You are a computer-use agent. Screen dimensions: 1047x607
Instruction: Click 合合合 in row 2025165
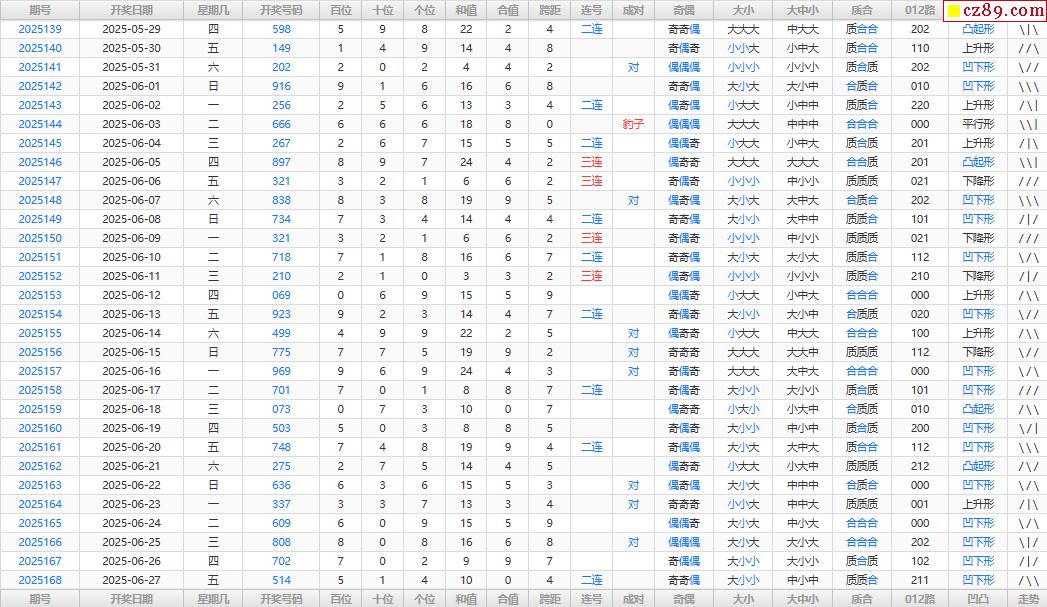861,524
